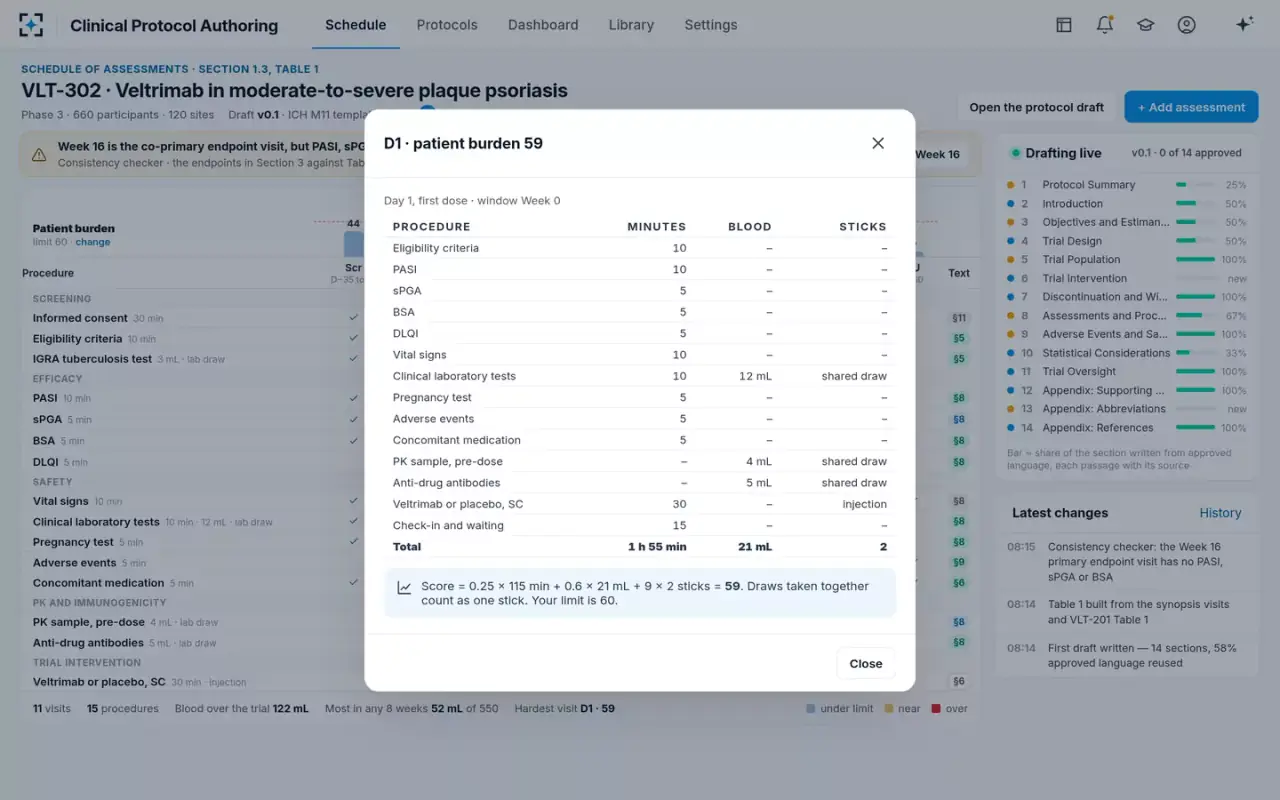Click the §11 badge on Informed consent row

pyautogui.click(x=959, y=318)
